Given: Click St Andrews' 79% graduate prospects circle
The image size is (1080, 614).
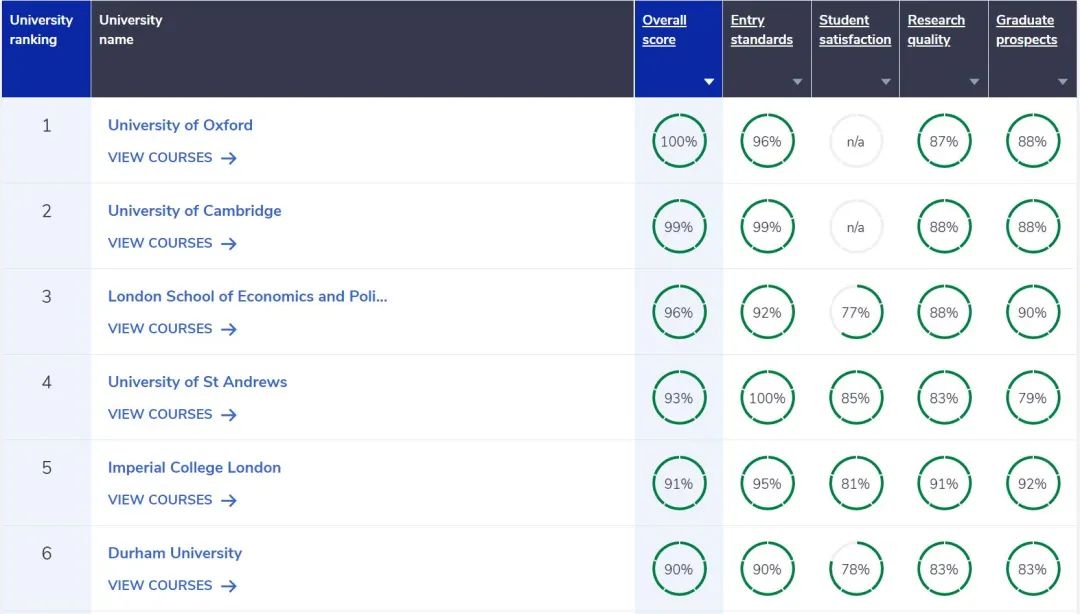Looking at the screenshot, I should pyautogui.click(x=1032, y=398).
